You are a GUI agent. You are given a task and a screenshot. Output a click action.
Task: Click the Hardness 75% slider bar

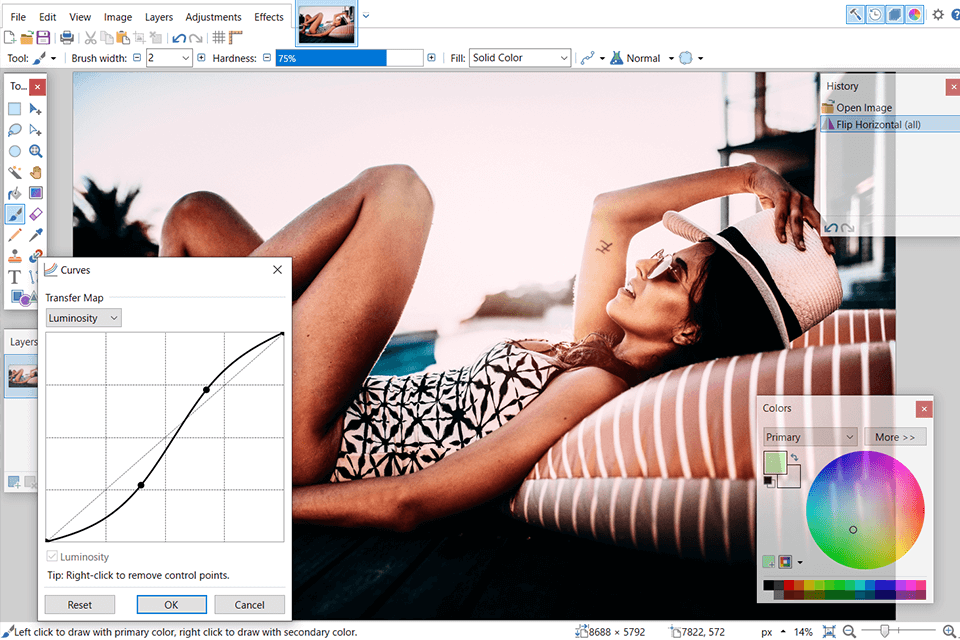coord(349,58)
